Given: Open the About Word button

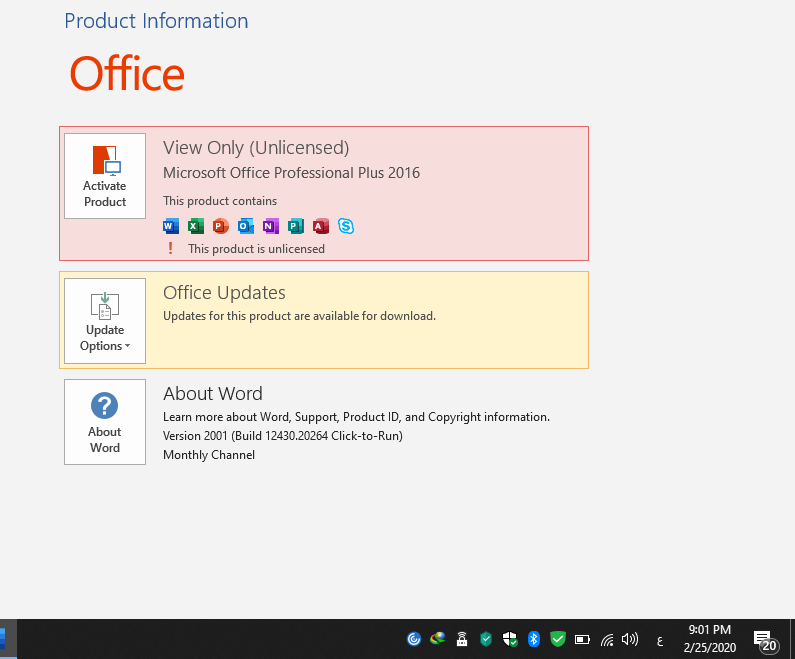Looking at the screenshot, I should pos(105,422).
